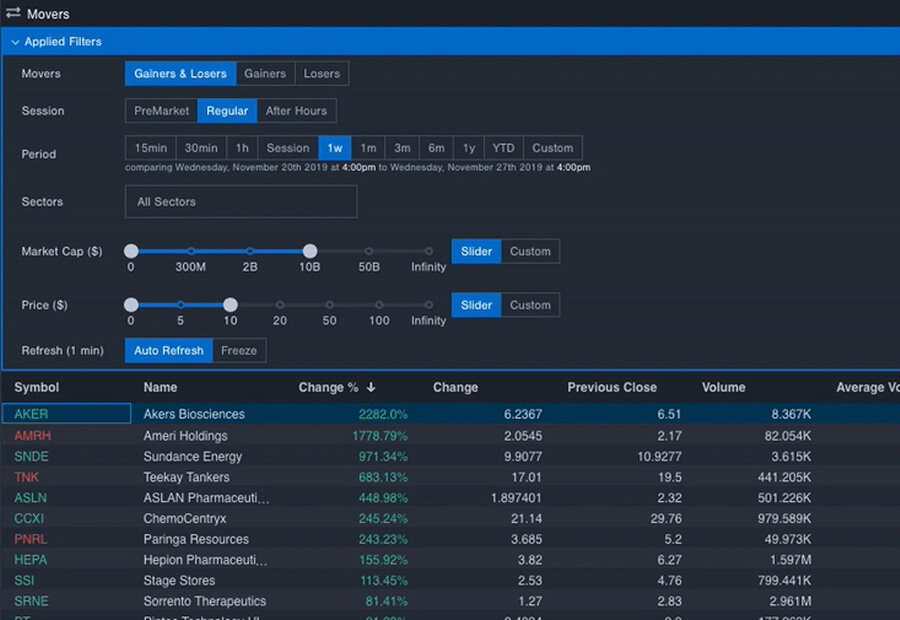Choose the Custom period option
The height and width of the screenshot is (620, 900).
tap(552, 148)
